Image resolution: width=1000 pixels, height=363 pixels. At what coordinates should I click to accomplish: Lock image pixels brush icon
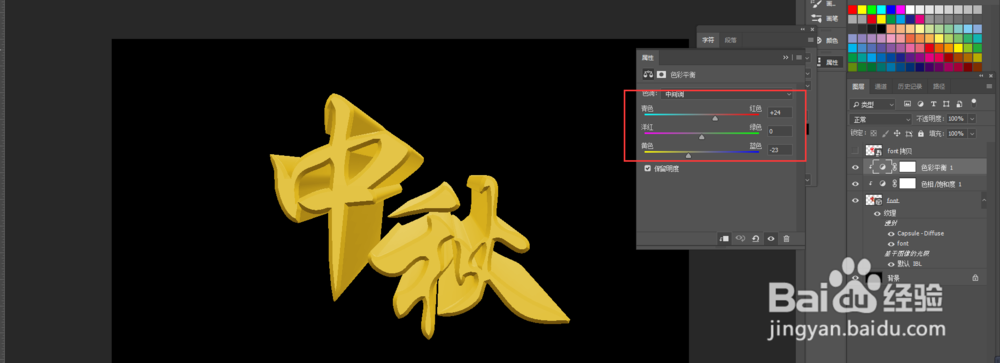pos(885,133)
